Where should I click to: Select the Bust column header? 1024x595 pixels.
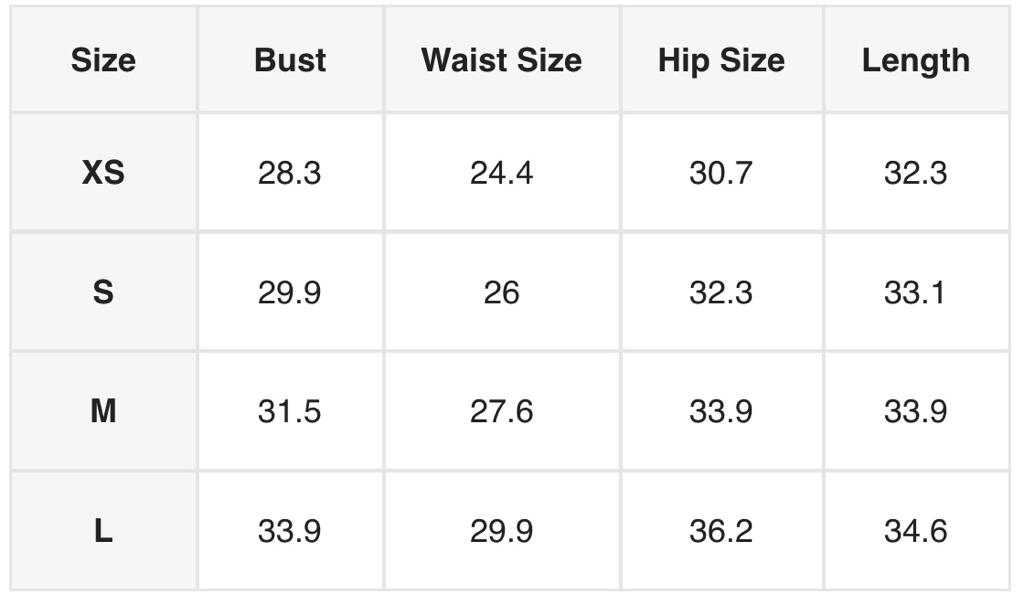(x=290, y=60)
